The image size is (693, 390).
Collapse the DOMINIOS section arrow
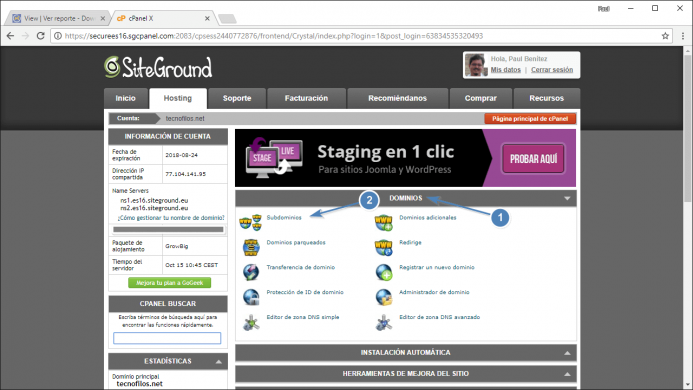[x=567, y=199]
